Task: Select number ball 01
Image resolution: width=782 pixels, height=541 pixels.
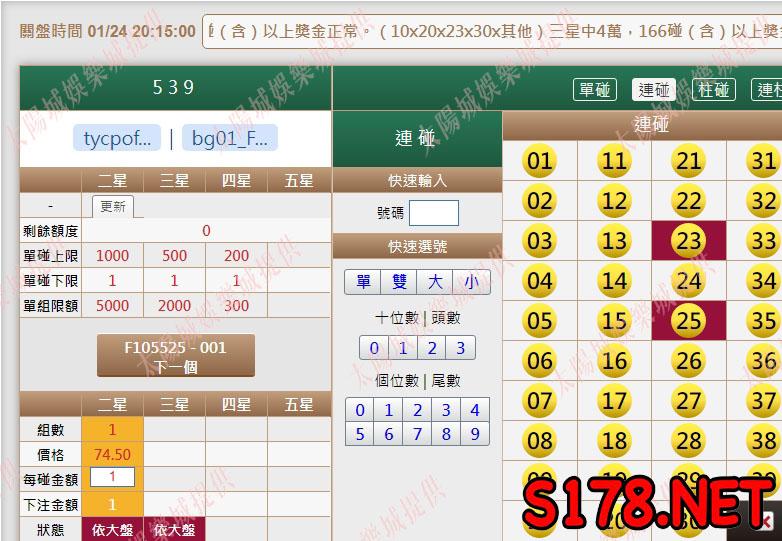Action: pyautogui.click(x=539, y=161)
